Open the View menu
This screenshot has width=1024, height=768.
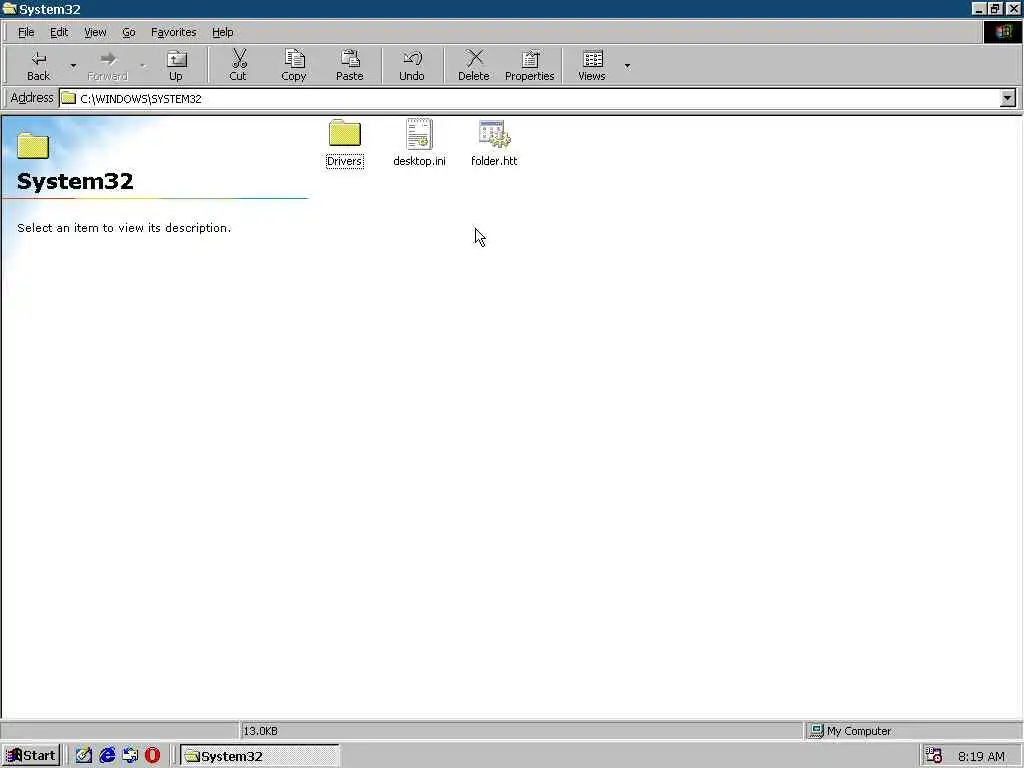95,32
